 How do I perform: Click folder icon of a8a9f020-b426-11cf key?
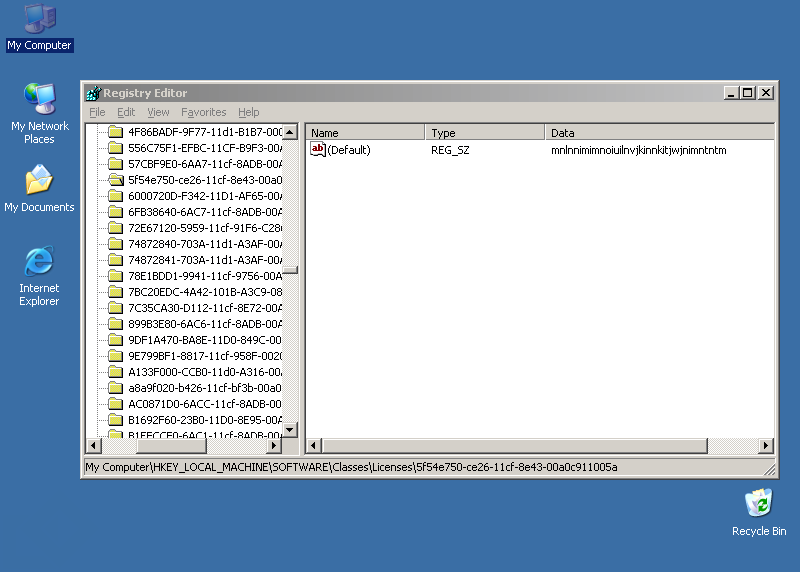pyautogui.click(x=116, y=388)
